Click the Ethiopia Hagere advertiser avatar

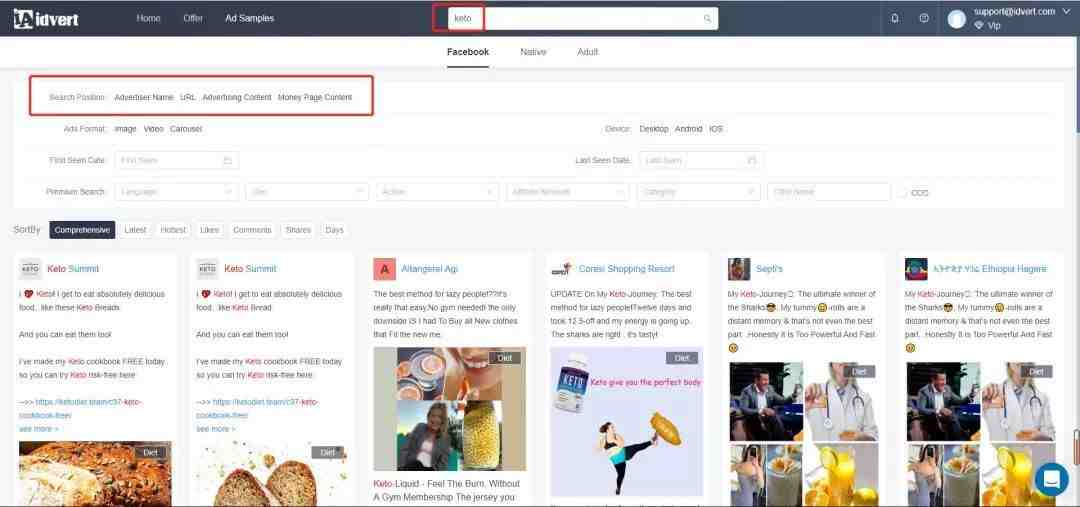(916, 269)
